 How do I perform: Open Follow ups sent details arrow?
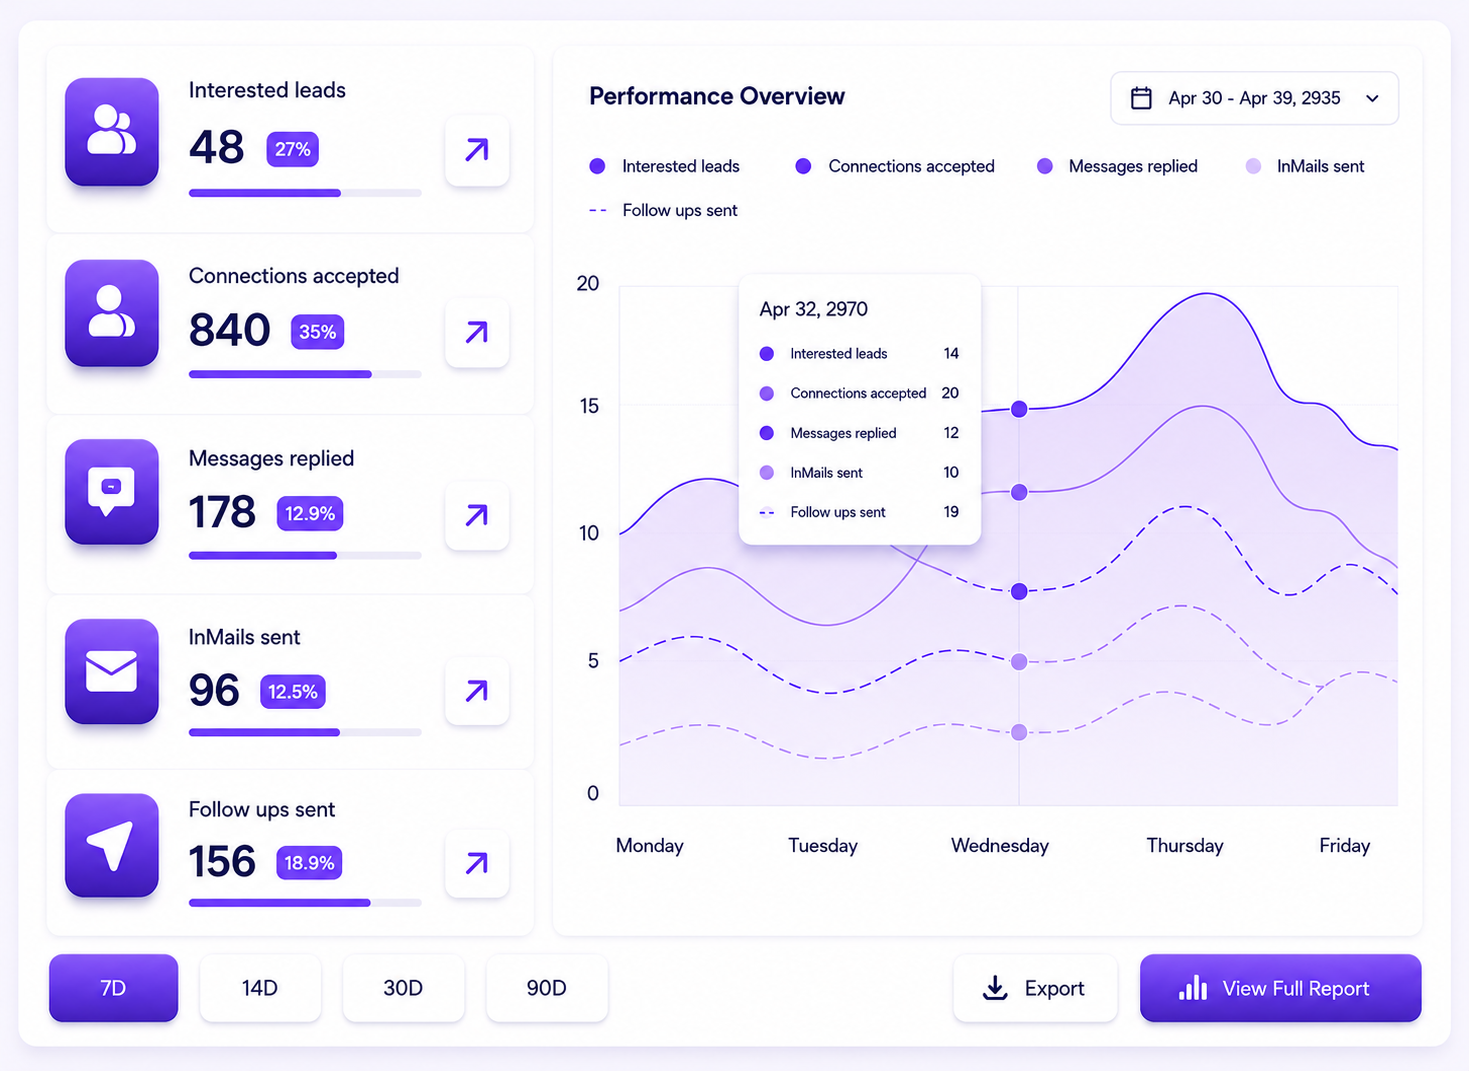pyautogui.click(x=477, y=863)
